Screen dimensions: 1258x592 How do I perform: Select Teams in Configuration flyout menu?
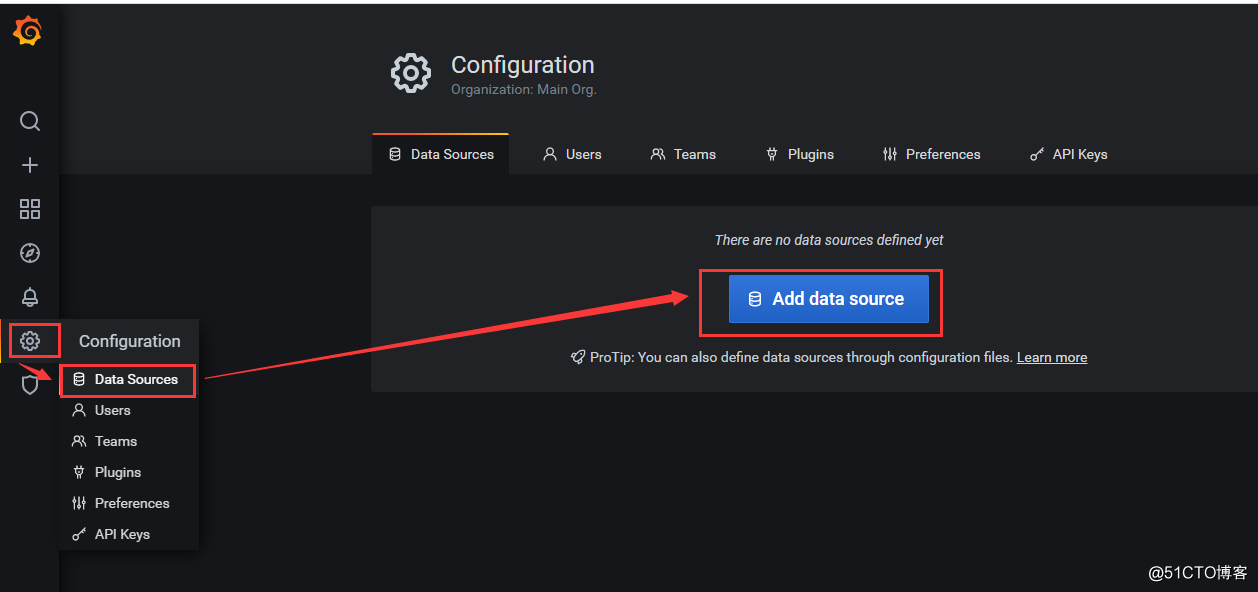coord(128,441)
